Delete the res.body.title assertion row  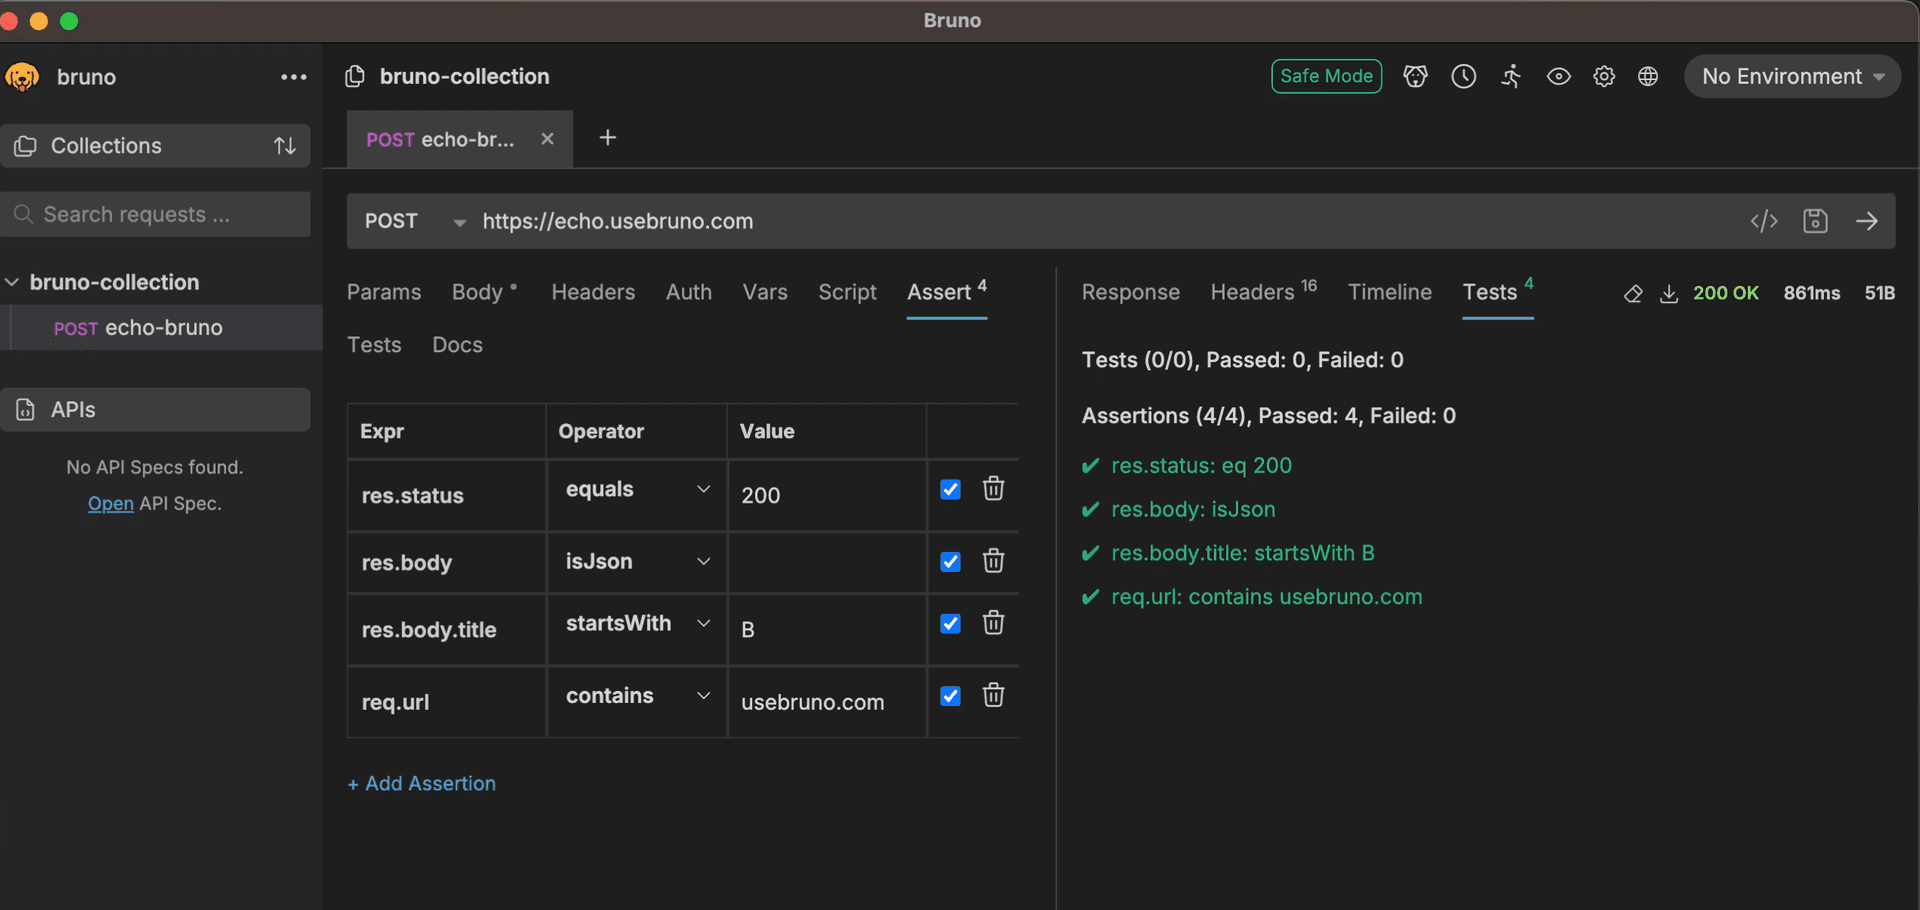click(x=993, y=623)
